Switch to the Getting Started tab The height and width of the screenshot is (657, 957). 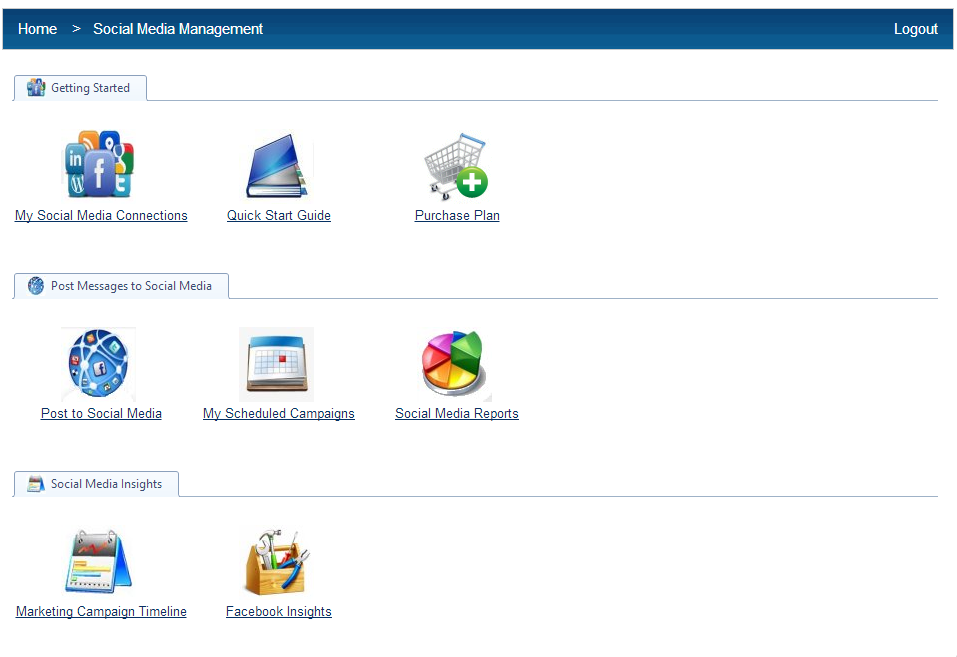click(81, 88)
